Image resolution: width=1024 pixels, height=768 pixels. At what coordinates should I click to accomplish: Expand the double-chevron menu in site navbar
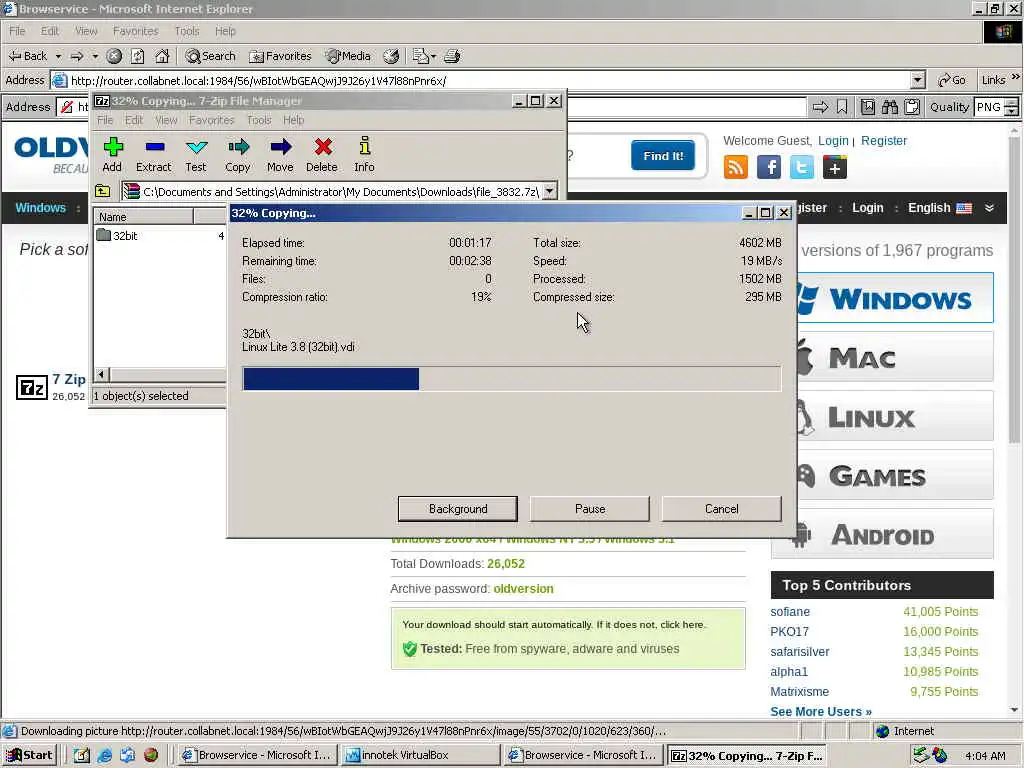[x=989, y=208]
